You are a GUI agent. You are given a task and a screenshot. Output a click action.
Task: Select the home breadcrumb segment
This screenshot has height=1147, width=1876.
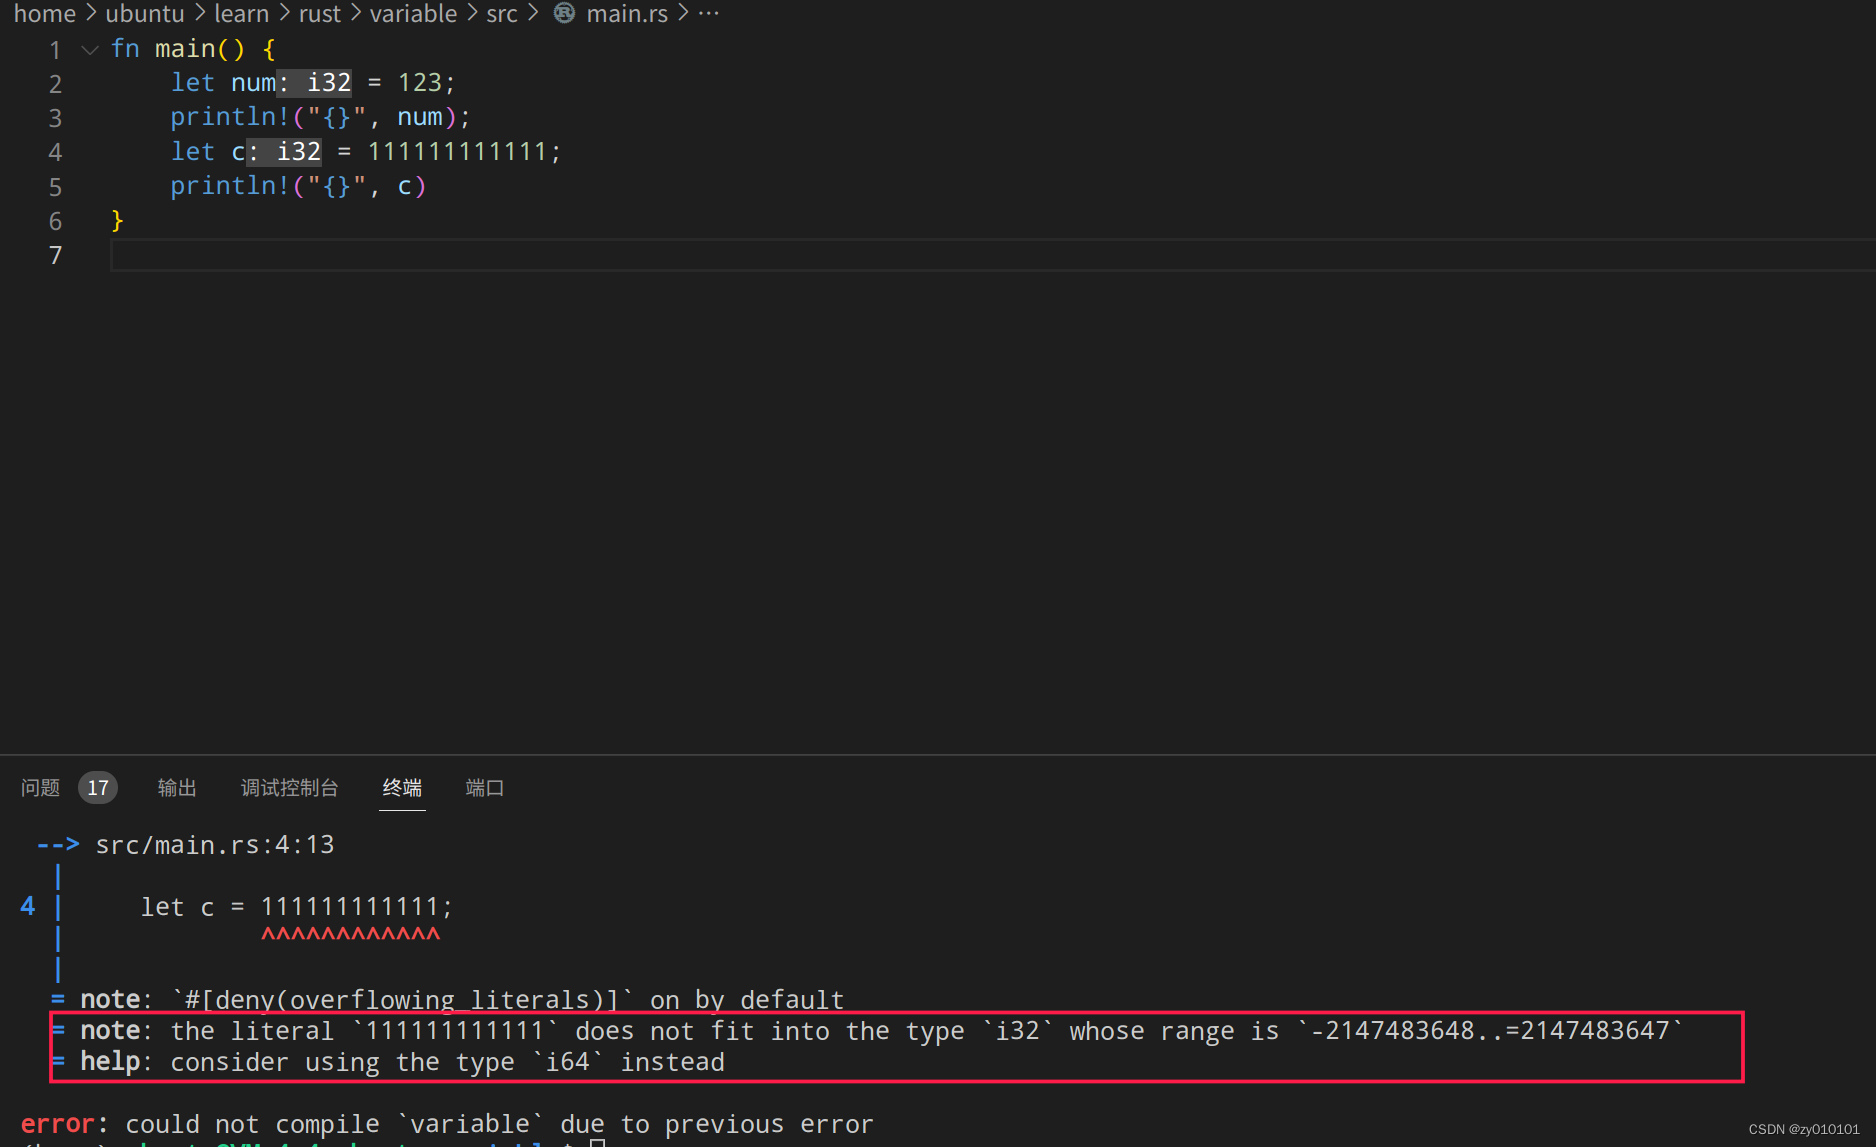45,13
